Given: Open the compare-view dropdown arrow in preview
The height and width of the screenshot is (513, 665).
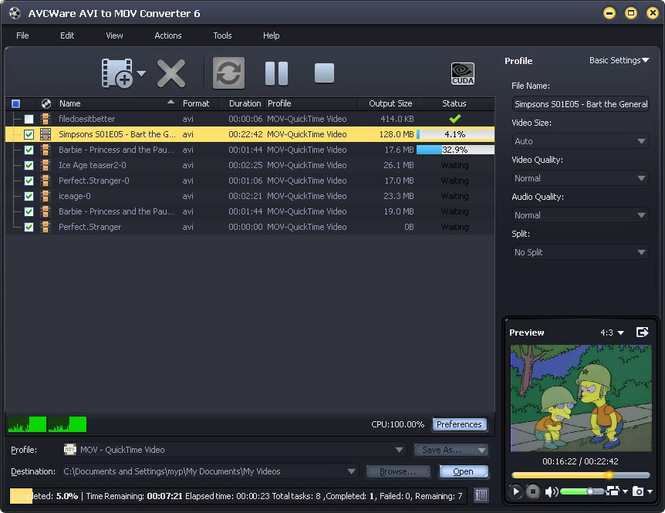Looking at the screenshot, I should pyautogui.click(x=625, y=491).
